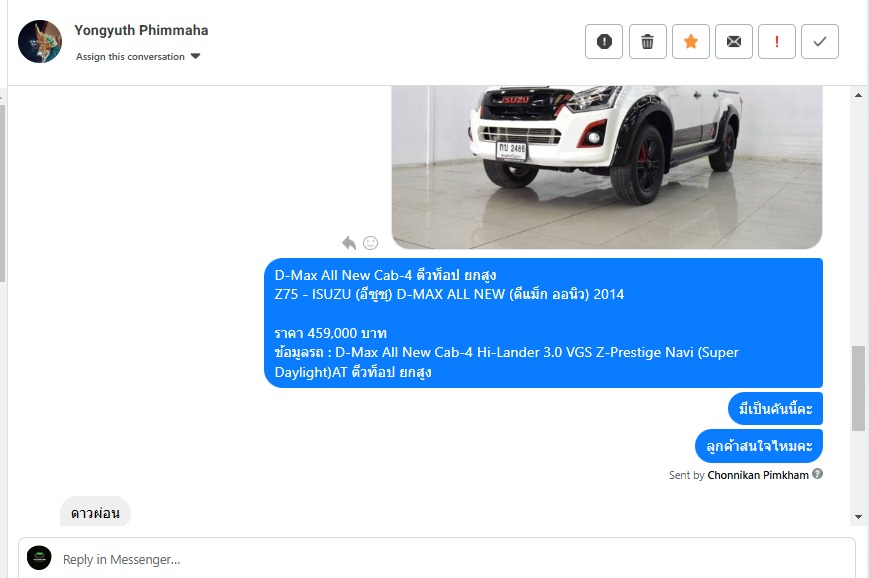The height and width of the screenshot is (578, 869).
Task: Open Yongyuth Phimmaha's profile picture
Action: coord(40,42)
